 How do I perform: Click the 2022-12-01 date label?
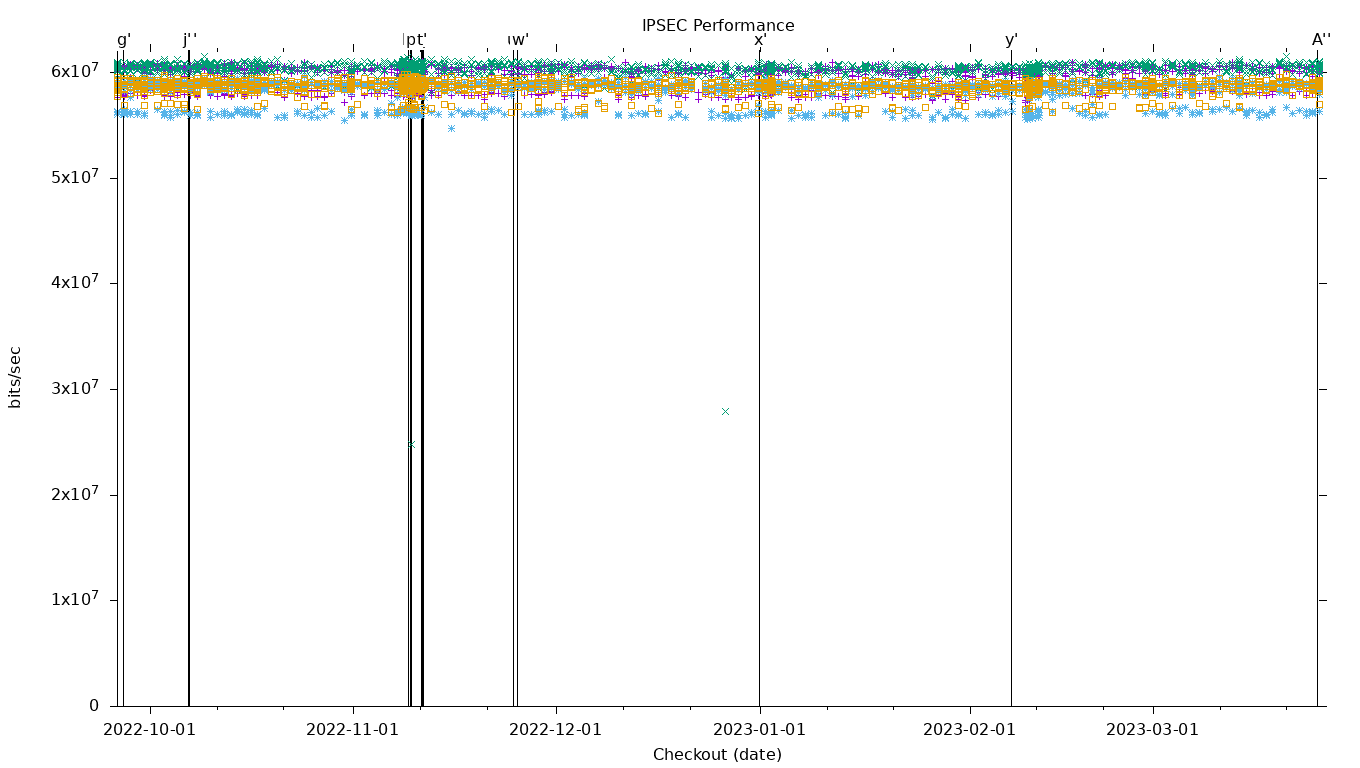556,730
